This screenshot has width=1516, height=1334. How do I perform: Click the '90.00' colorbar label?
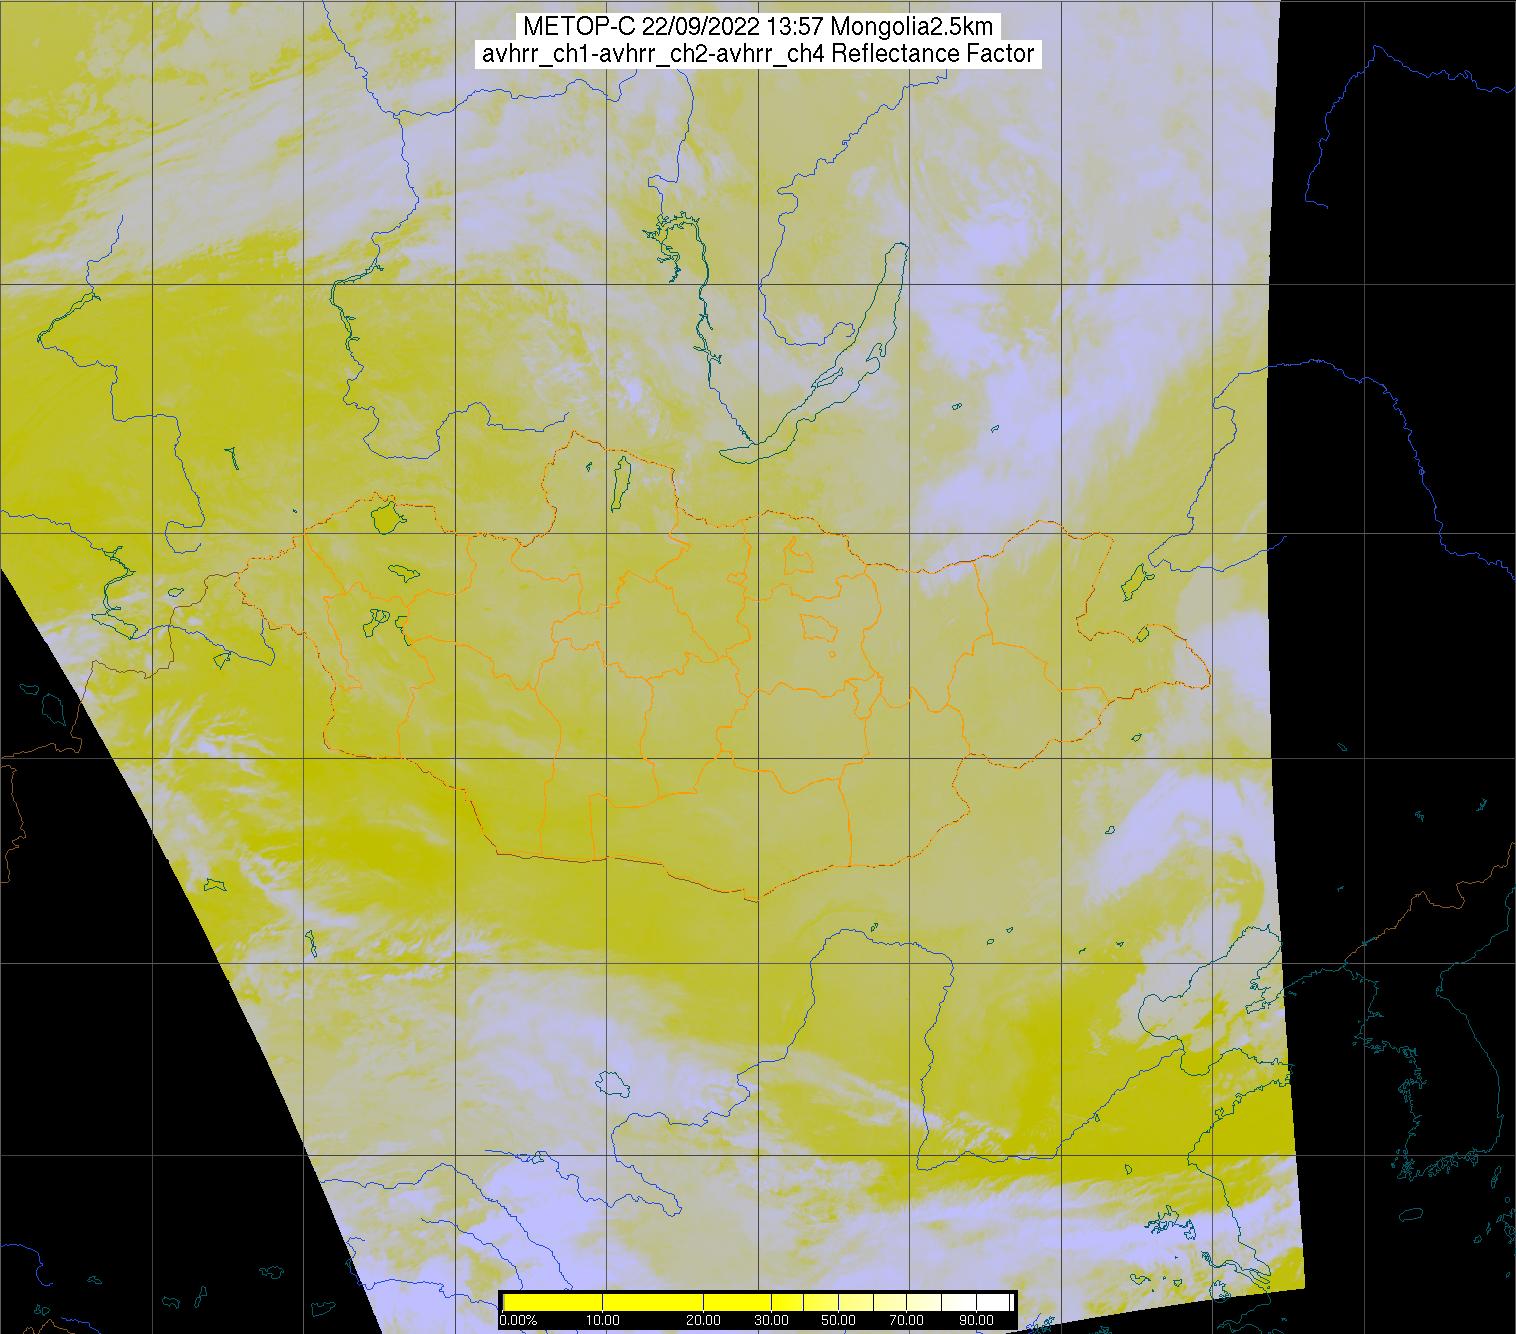point(976,1320)
